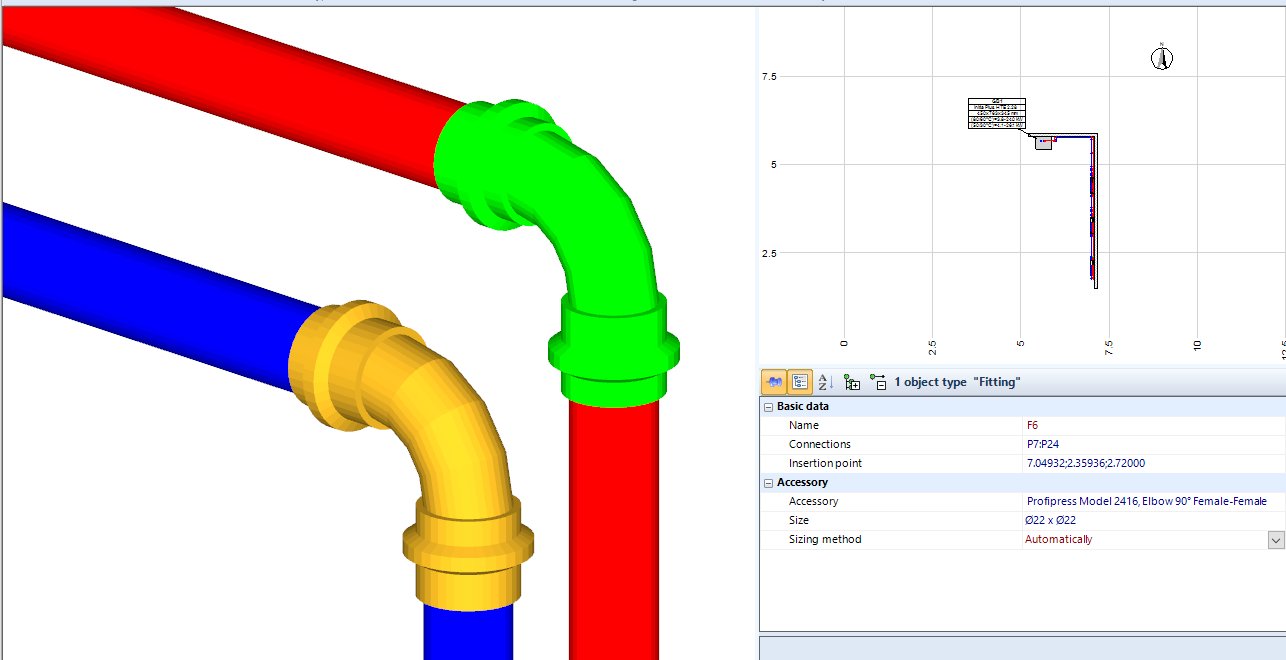The height and width of the screenshot is (660, 1286).
Task: Click the expand objects plus icon
Action: 853,382
